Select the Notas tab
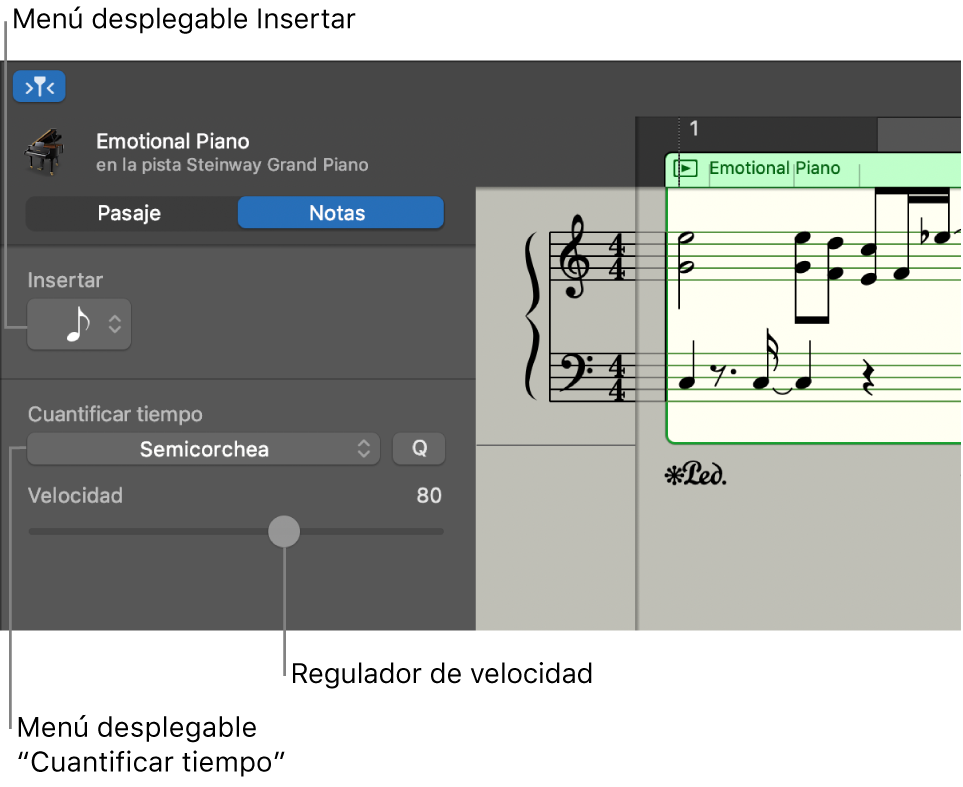The image size is (963, 787). [x=340, y=212]
